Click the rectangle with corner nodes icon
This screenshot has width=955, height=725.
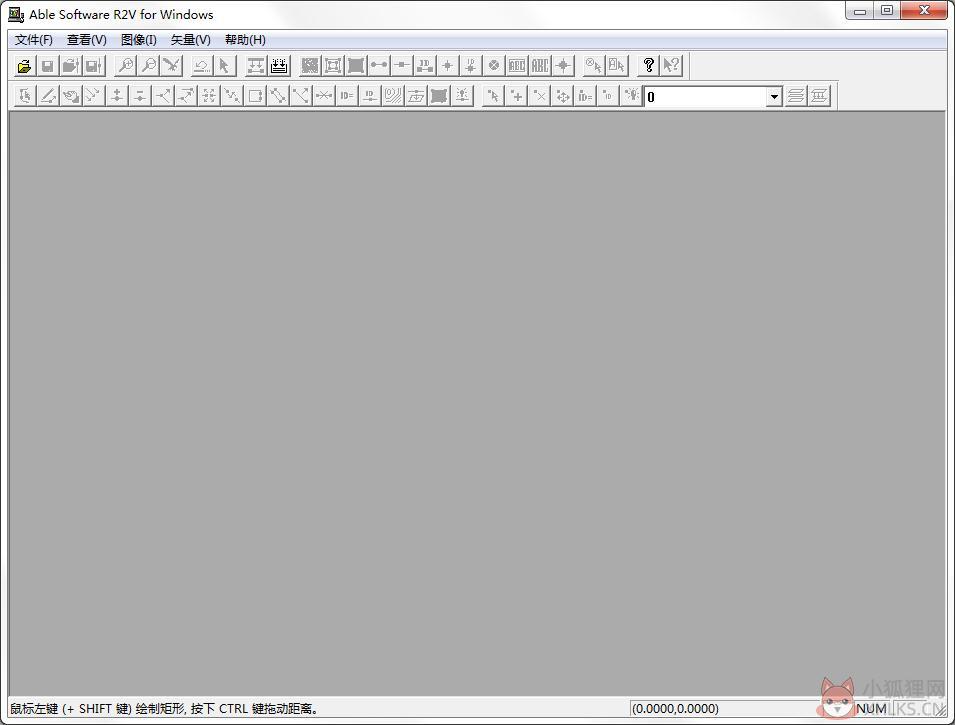click(333, 65)
